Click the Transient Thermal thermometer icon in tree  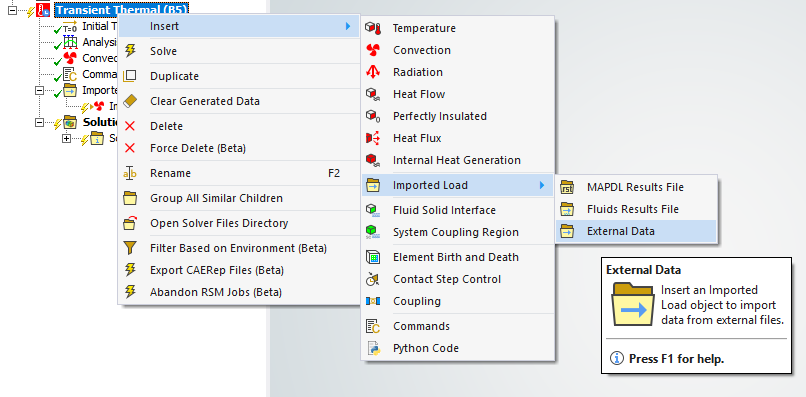coord(43,10)
